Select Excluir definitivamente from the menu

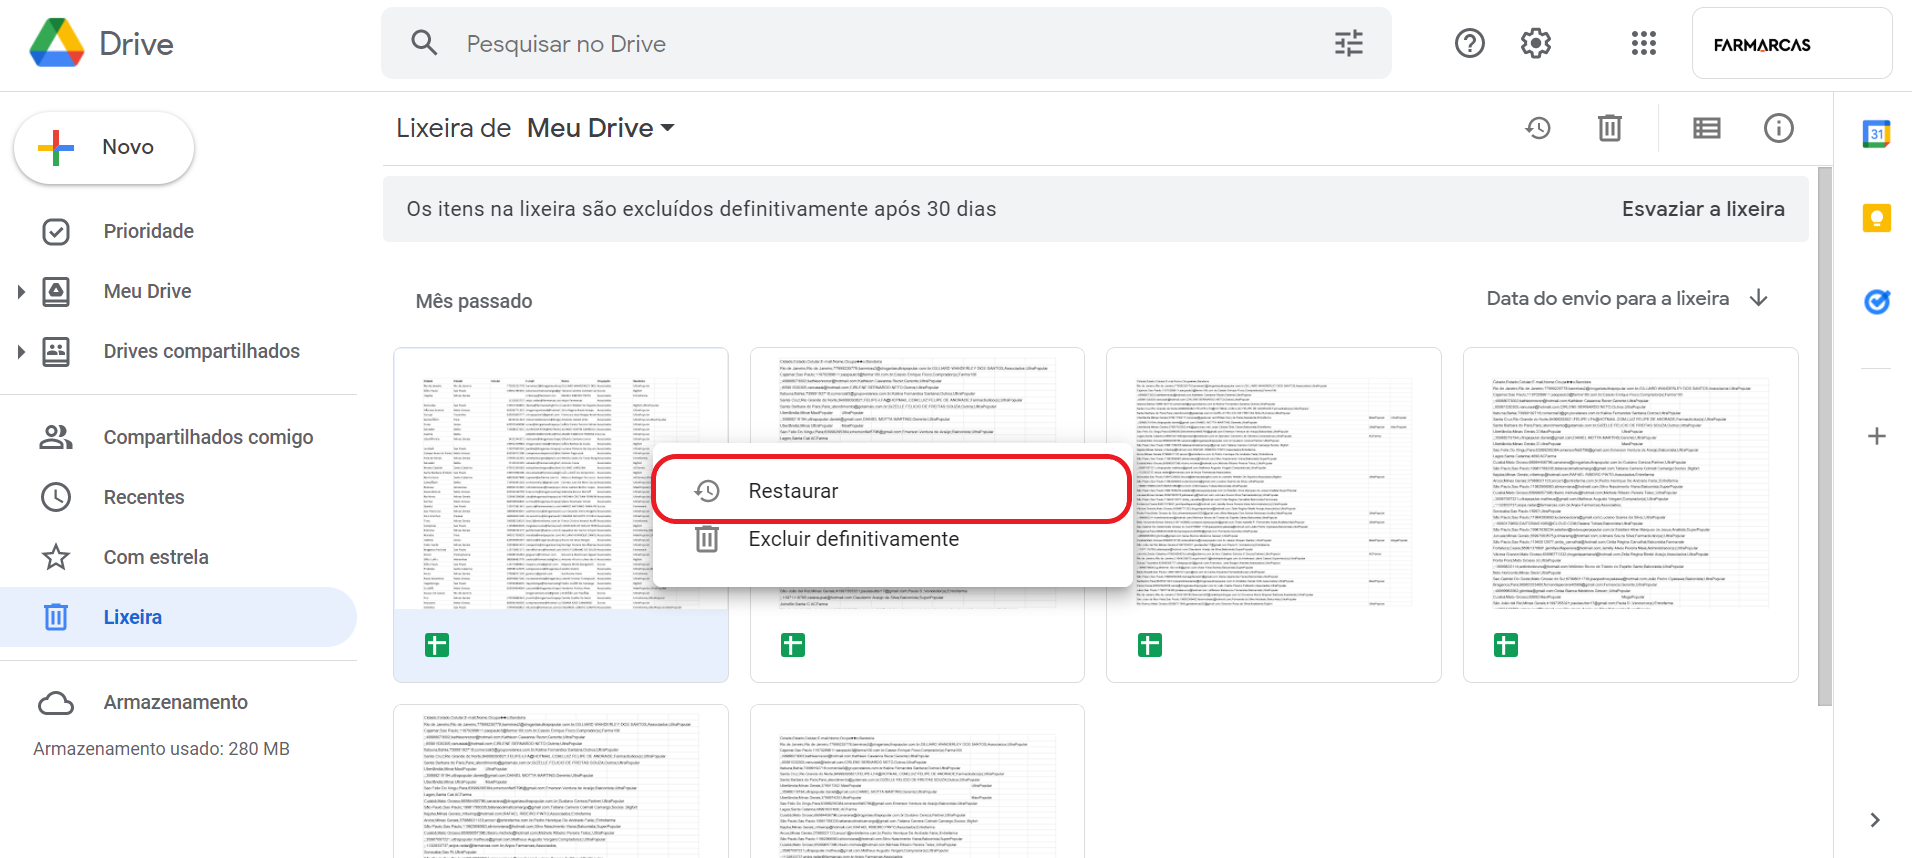click(853, 539)
